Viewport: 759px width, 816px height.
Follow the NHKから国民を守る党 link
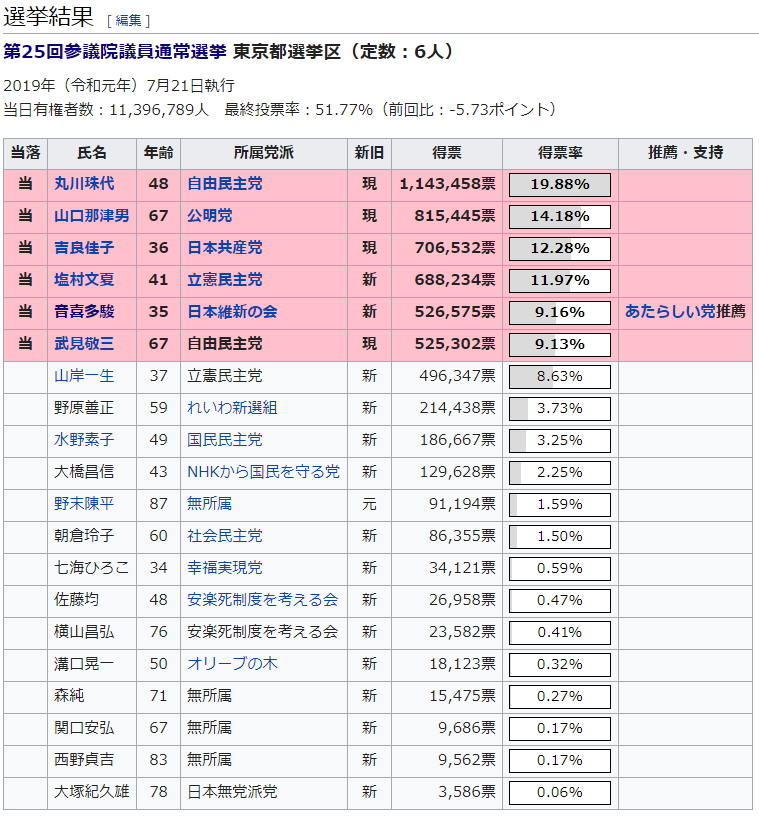coord(263,471)
